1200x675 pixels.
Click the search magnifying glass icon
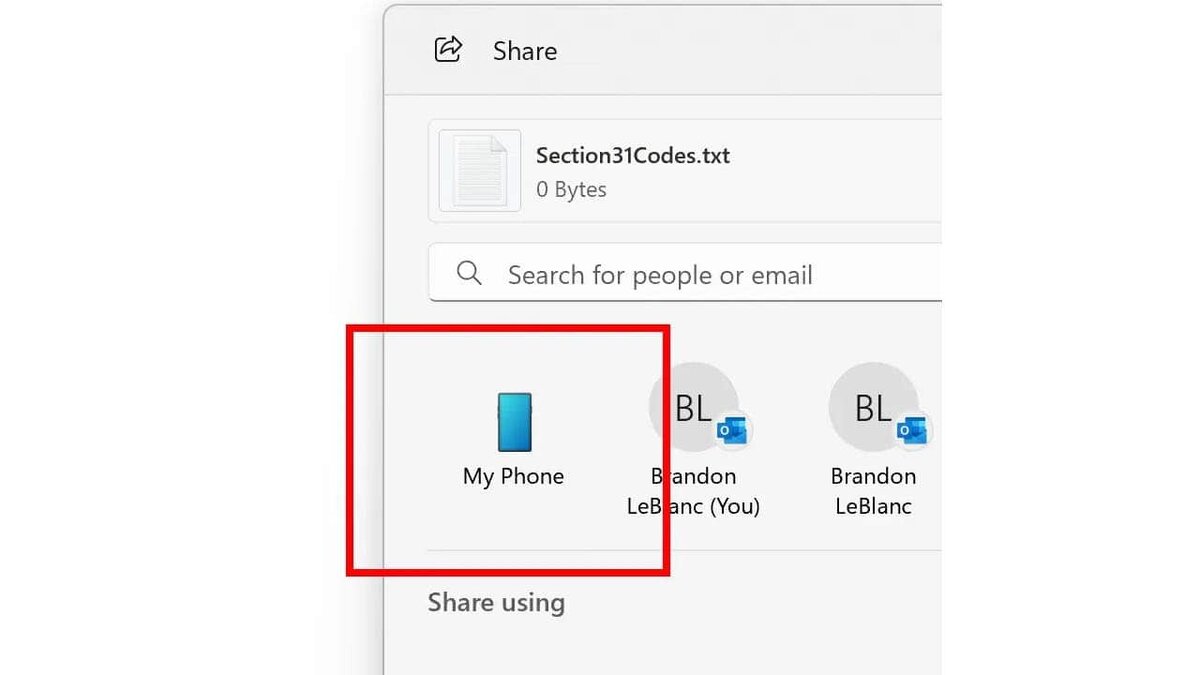pyautogui.click(x=469, y=273)
